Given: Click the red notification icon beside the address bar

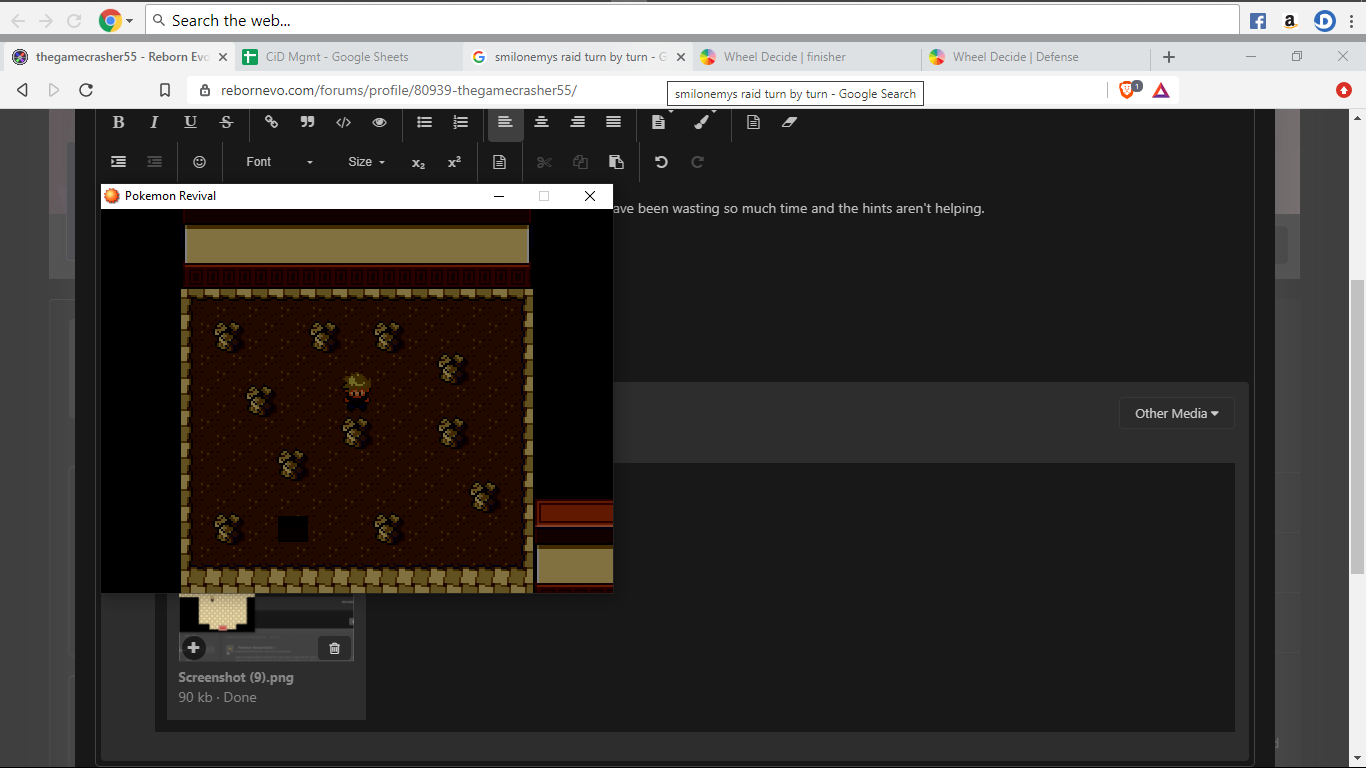Looking at the screenshot, I should tap(1344, 90).
